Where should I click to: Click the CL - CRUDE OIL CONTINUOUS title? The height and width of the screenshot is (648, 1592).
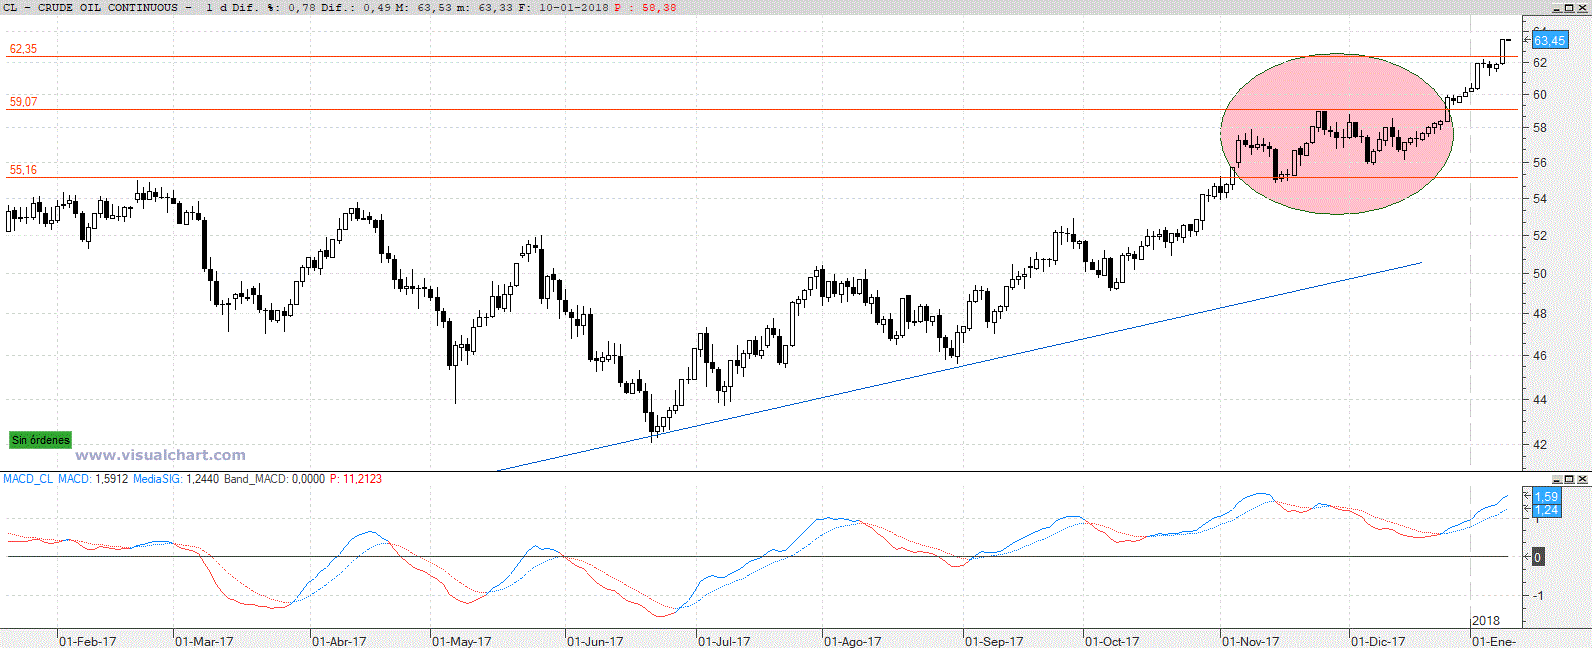click(90, 7)
